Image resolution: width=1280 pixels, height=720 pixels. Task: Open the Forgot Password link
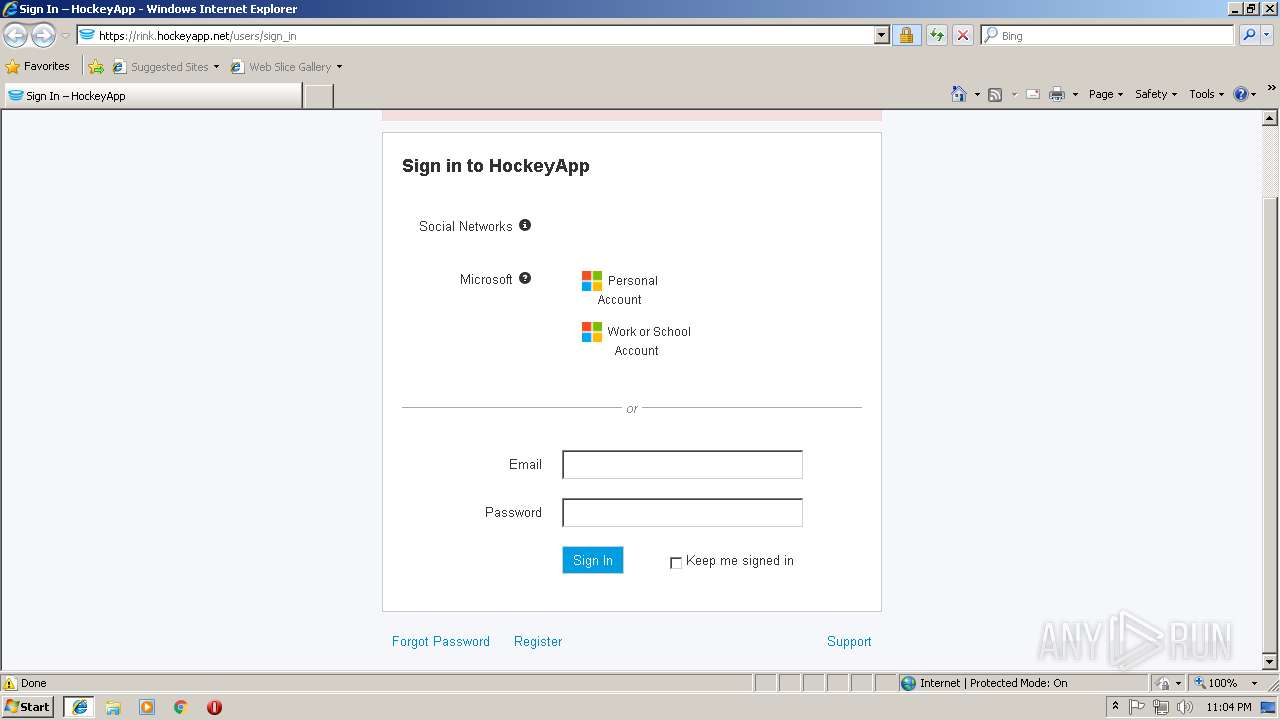click(441, 641)
